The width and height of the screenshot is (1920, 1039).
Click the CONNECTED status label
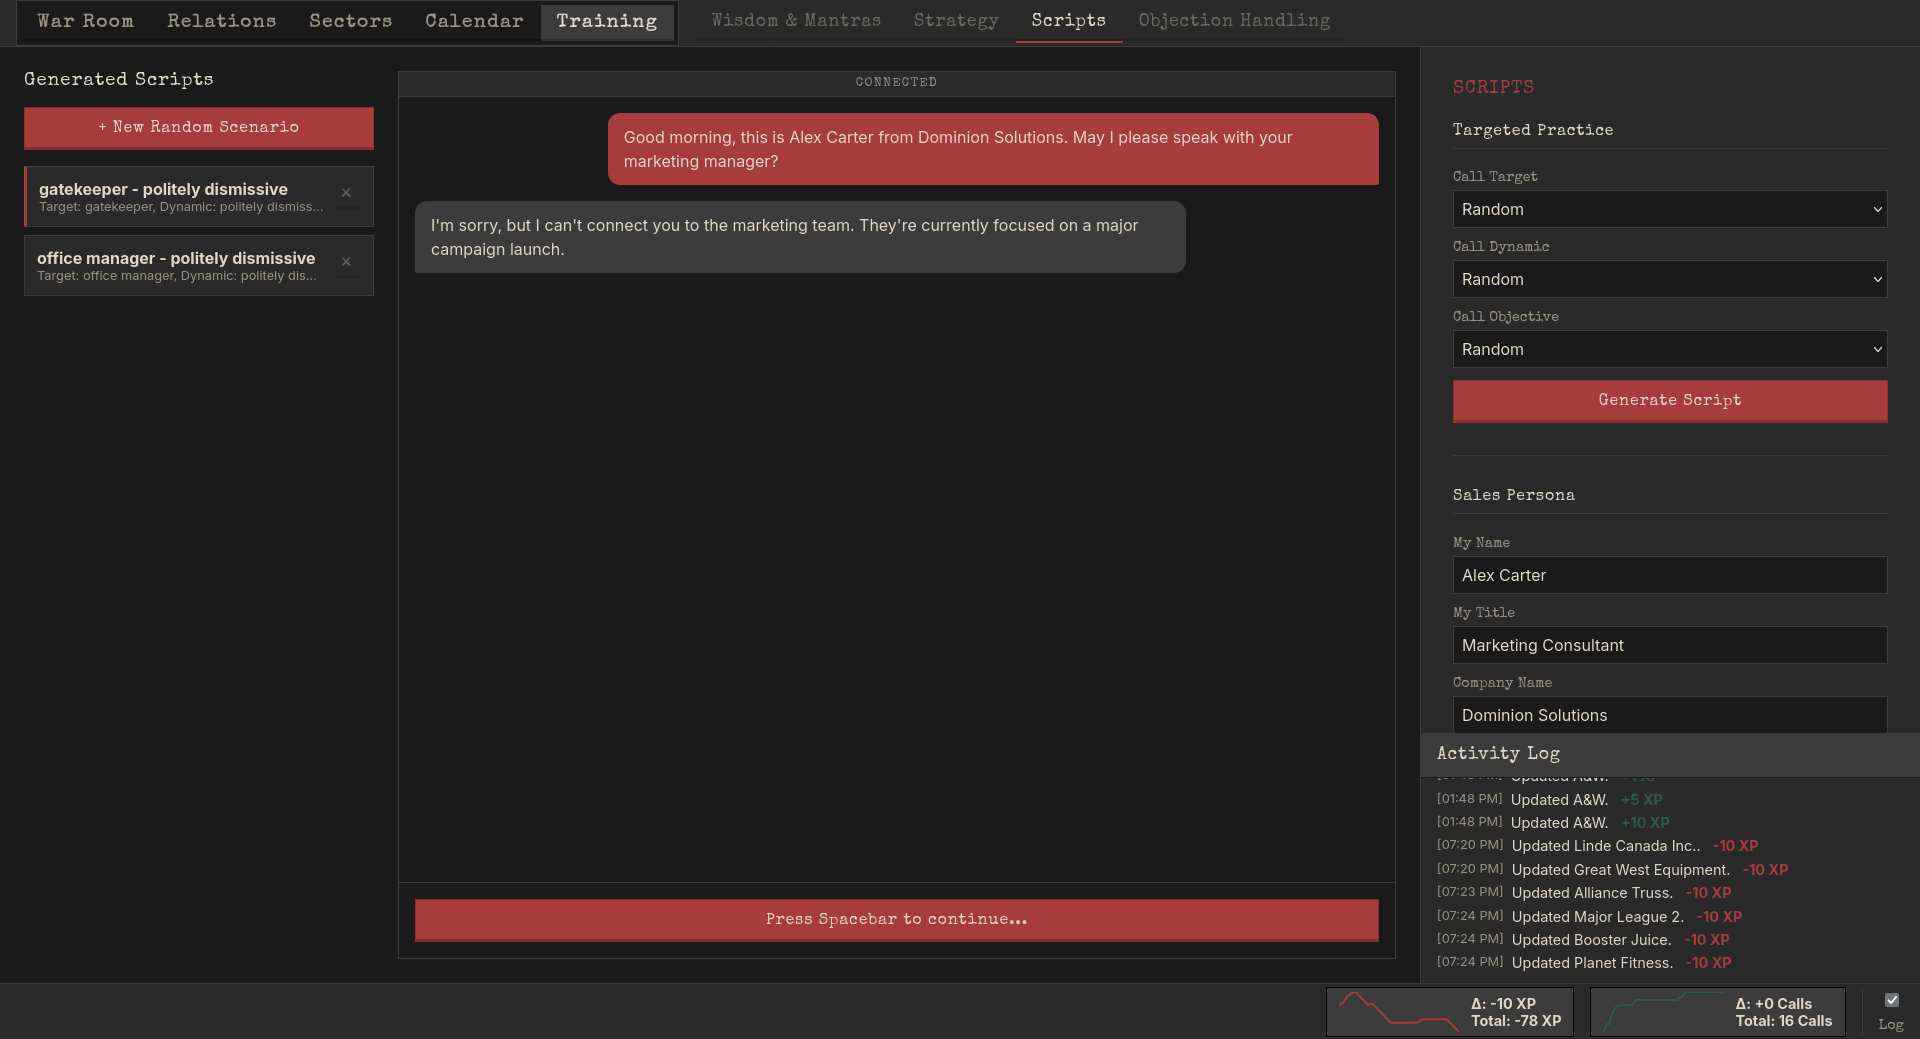(896, 82)
